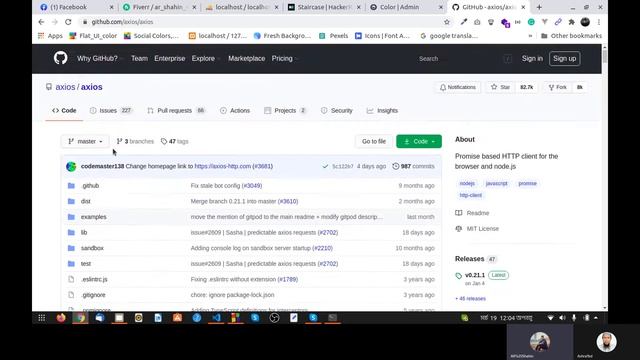Open the test folder
The image size is (640, 360).
86,264
